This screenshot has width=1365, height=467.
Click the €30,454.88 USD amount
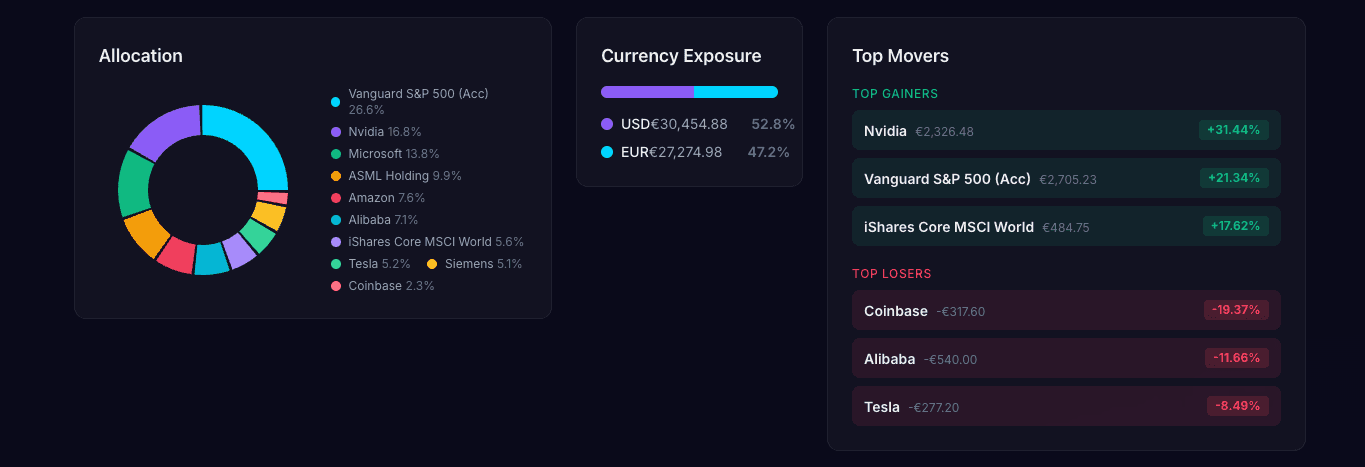[689, 124]
